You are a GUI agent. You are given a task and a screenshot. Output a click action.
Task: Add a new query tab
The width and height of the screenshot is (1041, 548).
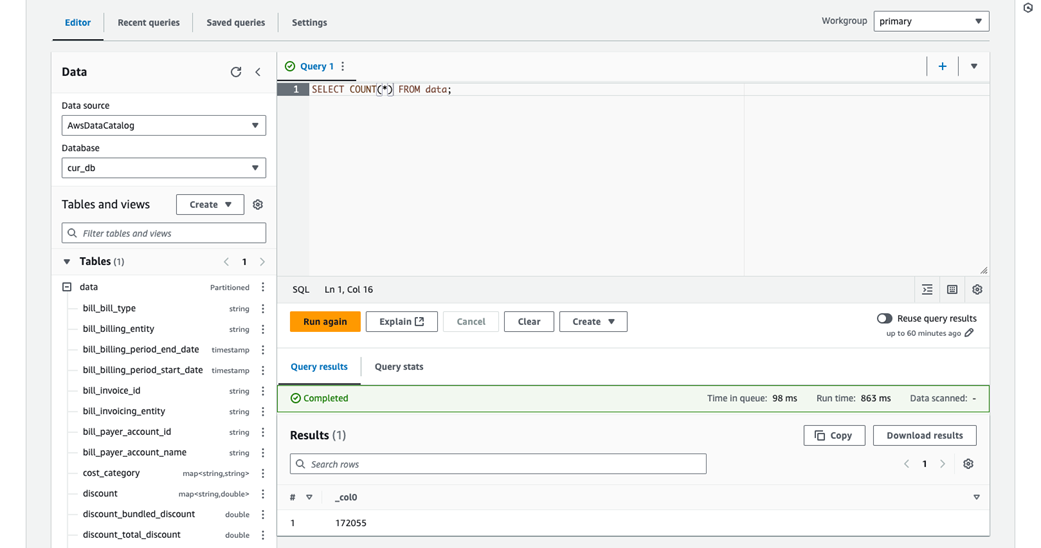pyautogui.click(x=942, y=66)
